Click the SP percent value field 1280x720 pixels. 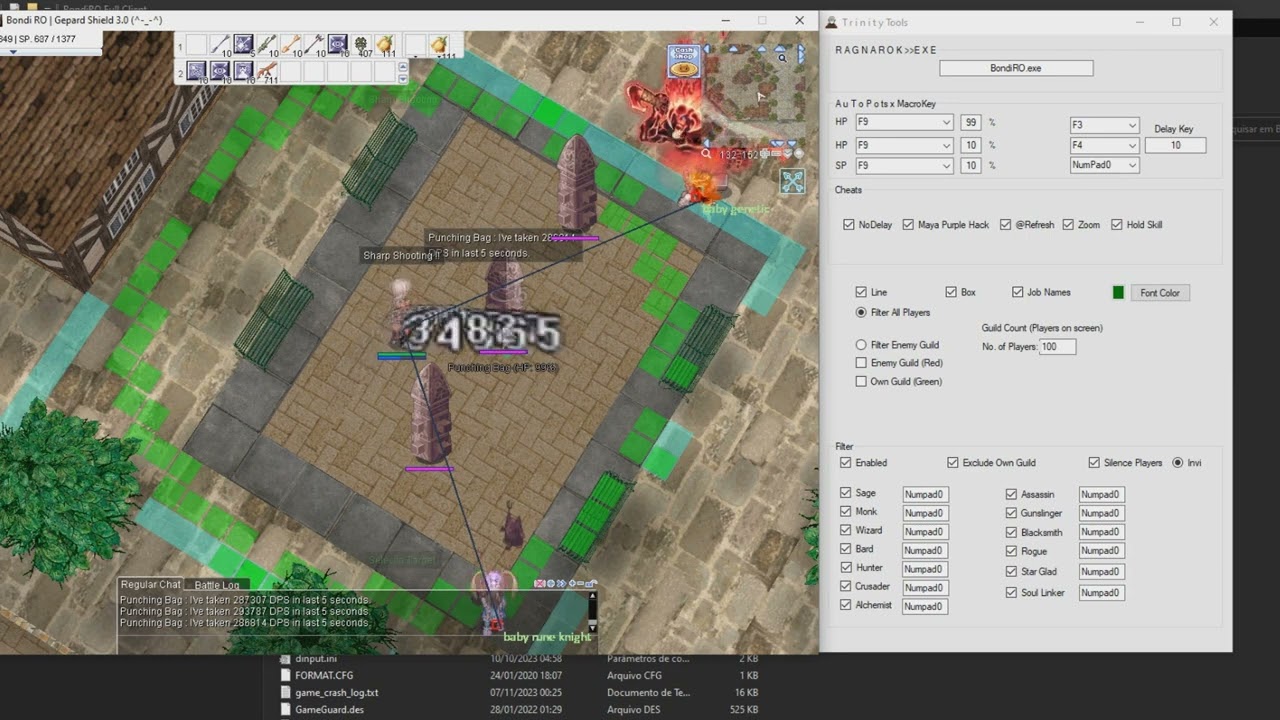[x=970, y=165]
